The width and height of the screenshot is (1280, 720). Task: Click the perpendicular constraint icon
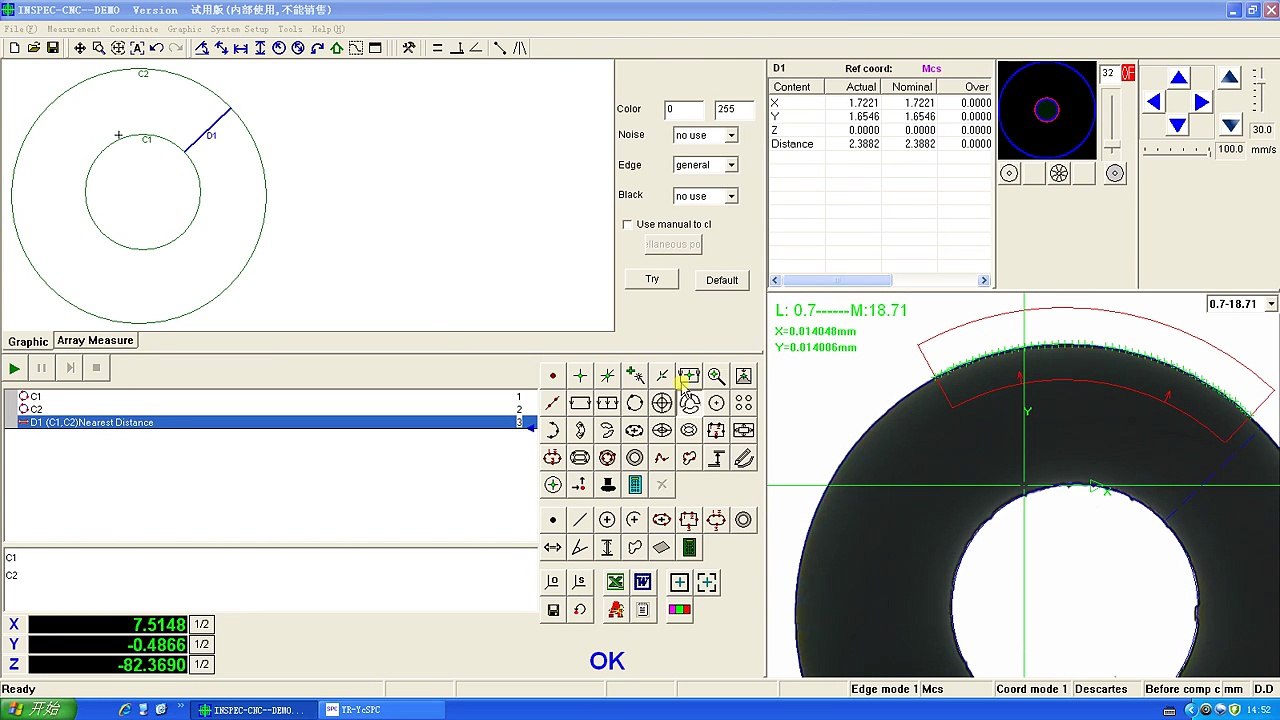456,48
